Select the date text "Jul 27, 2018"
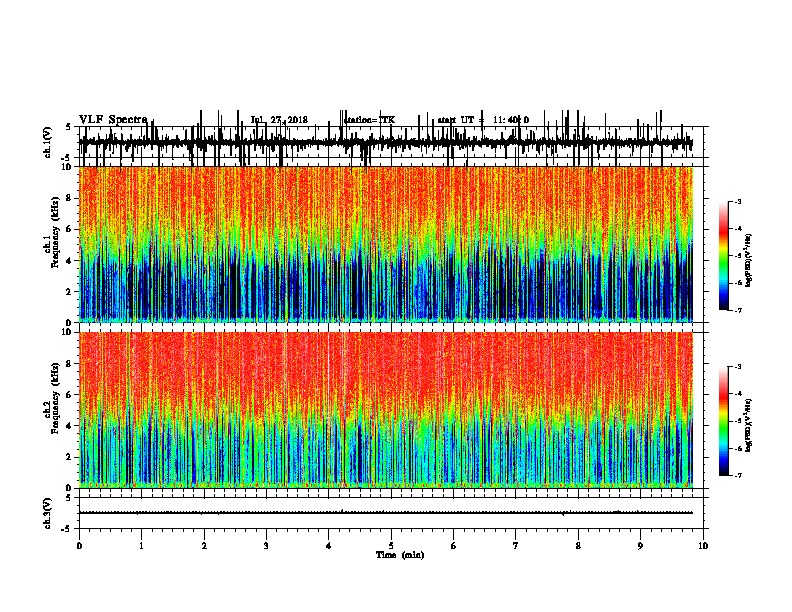 [x=279, y=120]
